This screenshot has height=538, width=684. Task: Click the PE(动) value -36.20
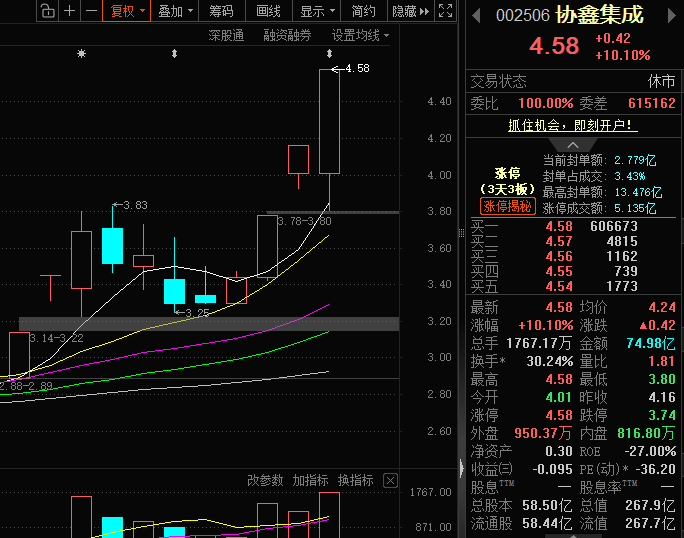(655, 469)
